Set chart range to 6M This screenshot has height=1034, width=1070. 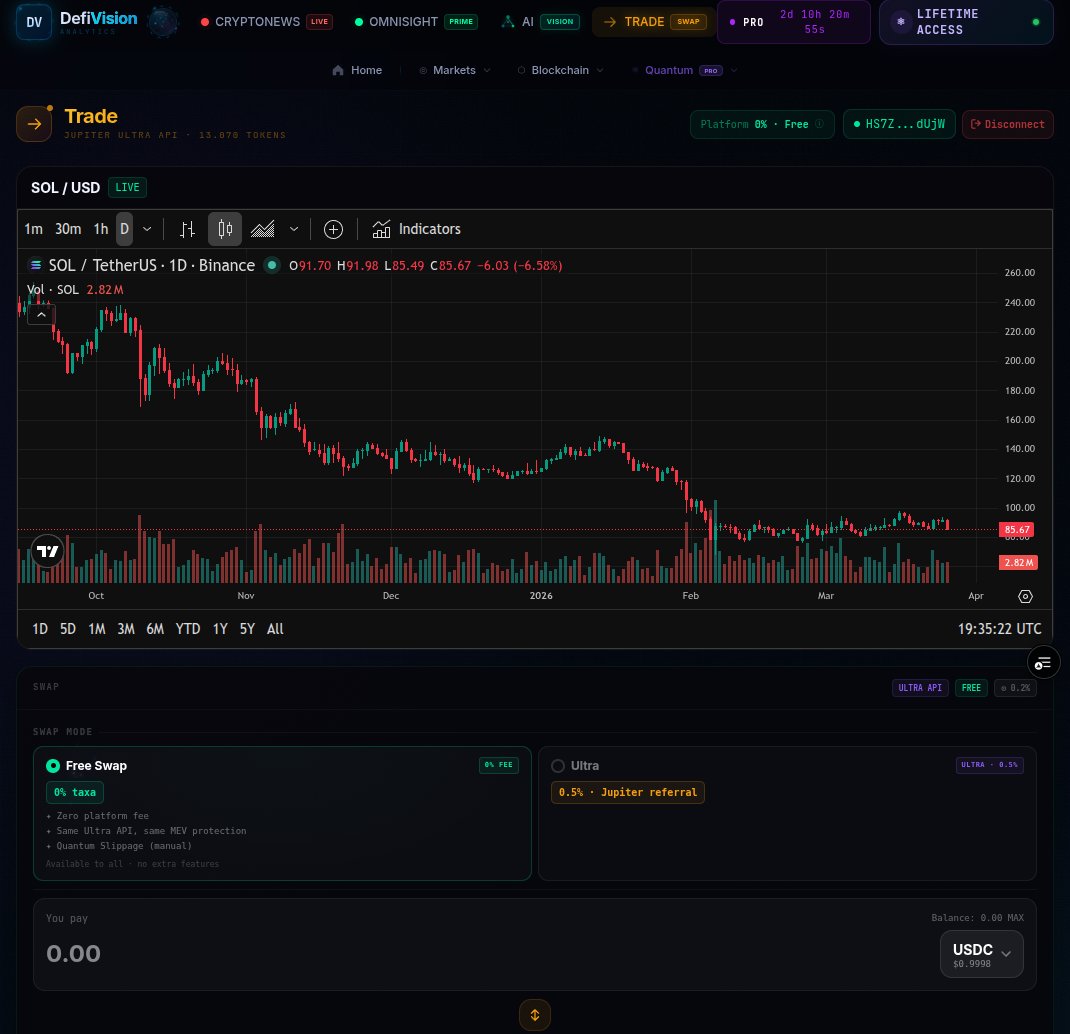point(155,629)
